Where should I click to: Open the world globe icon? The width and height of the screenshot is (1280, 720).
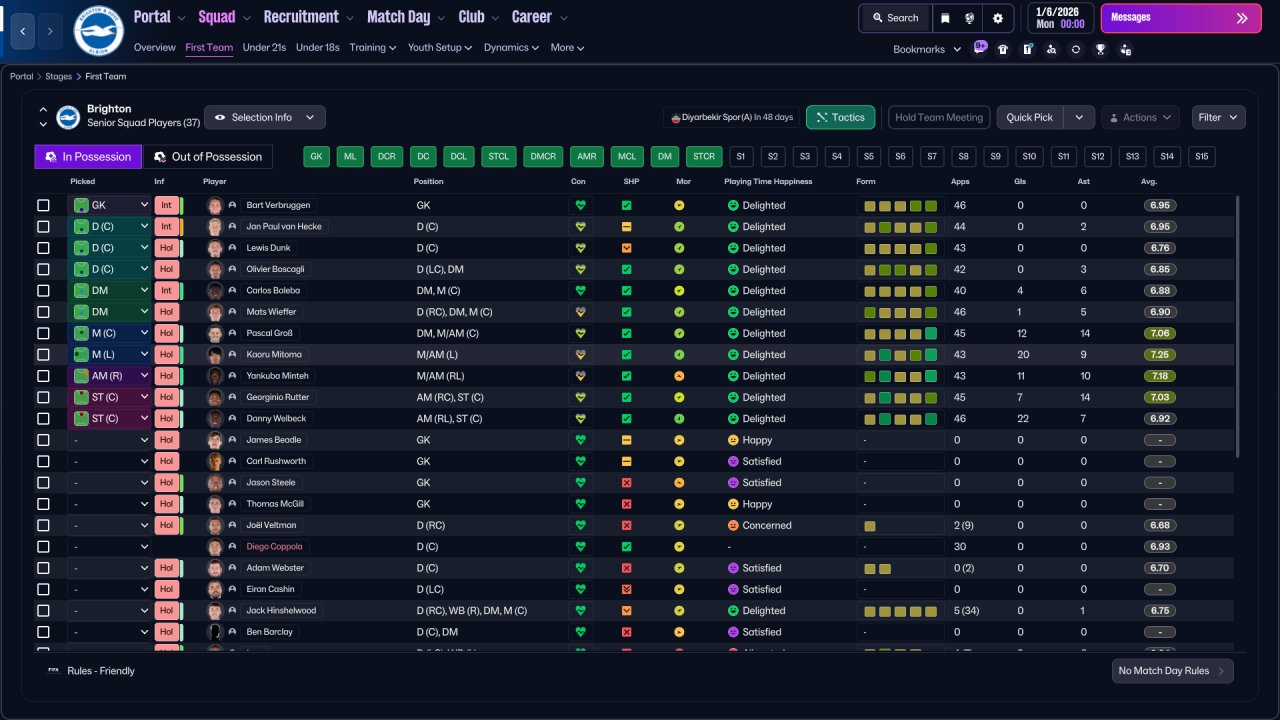(x=970, y=18)
